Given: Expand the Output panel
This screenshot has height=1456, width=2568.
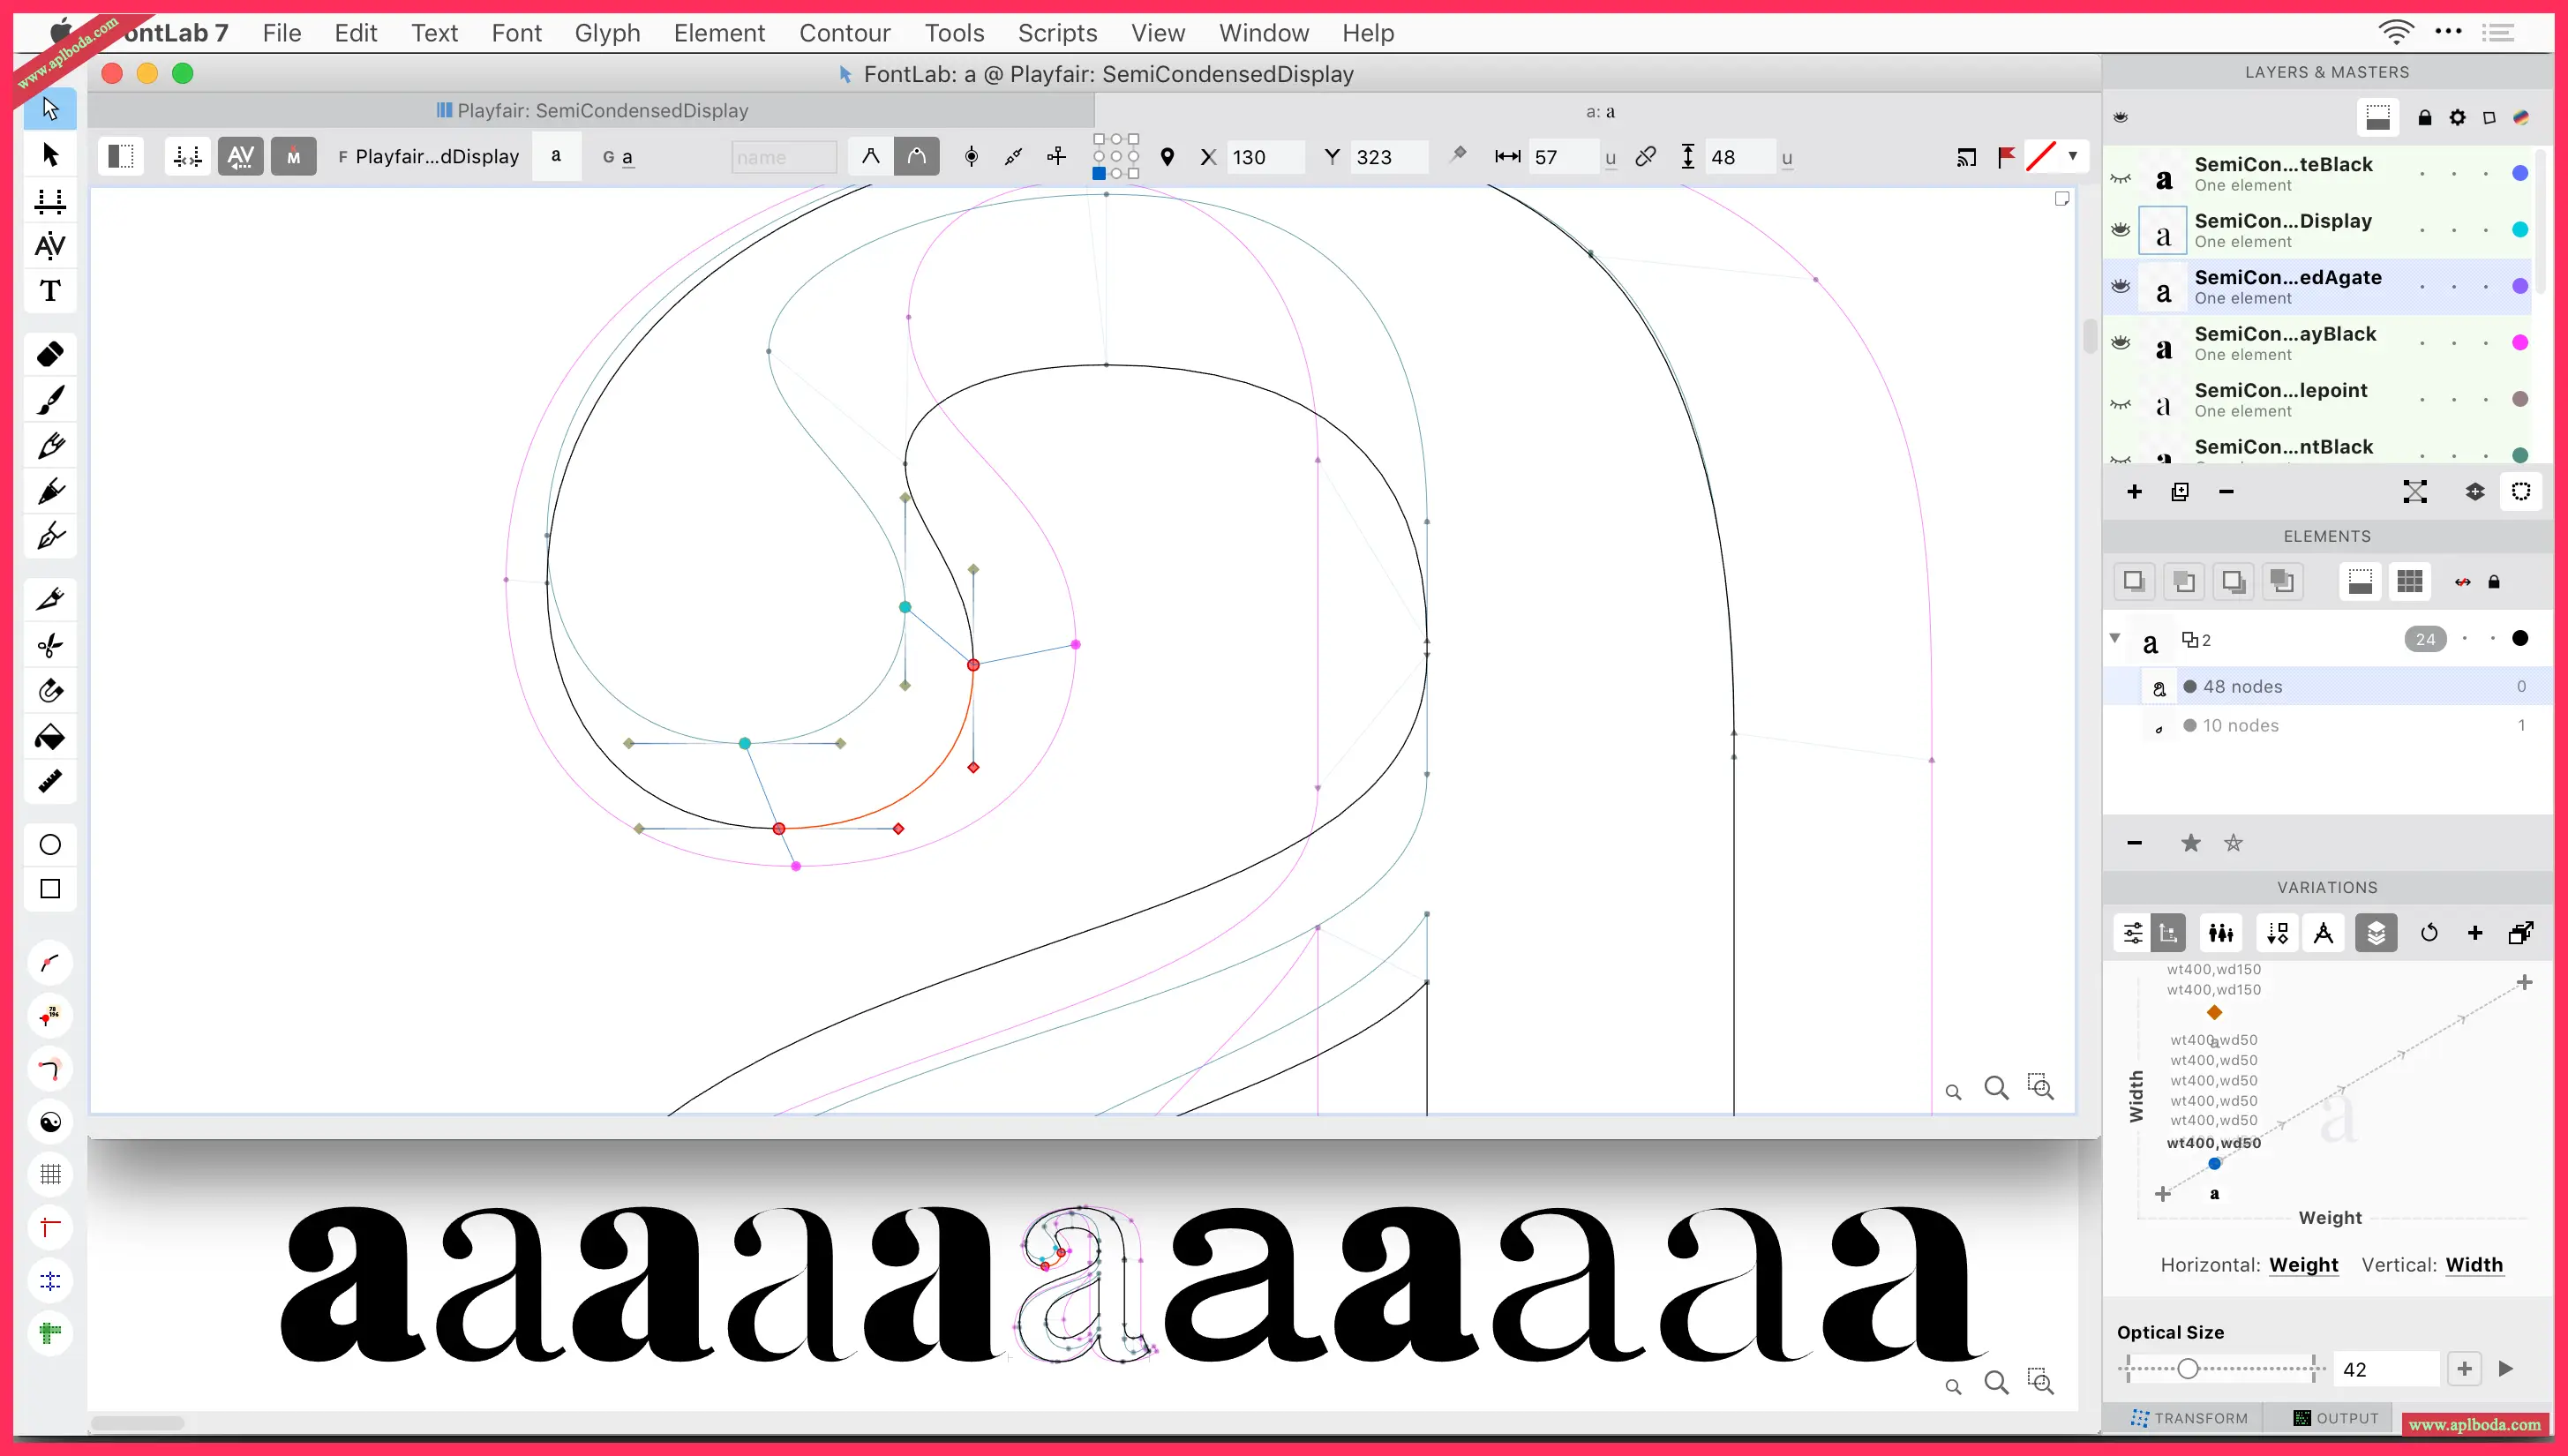Looking at the screenshot, I should [2336, 1418].
